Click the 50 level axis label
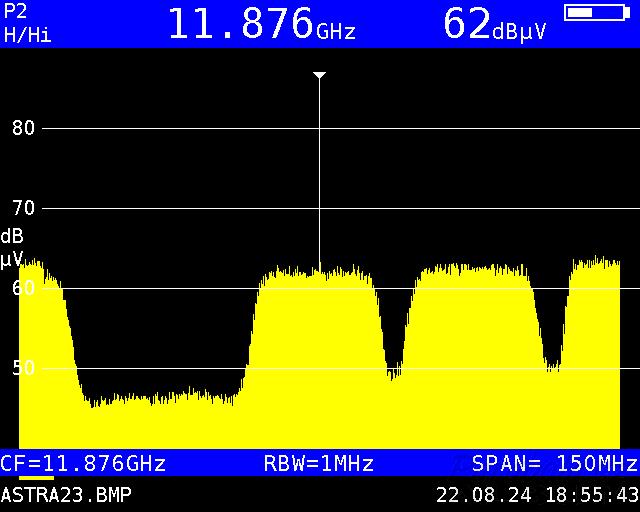The height and width of the screenshot is (512, 640). pos(23,368)
